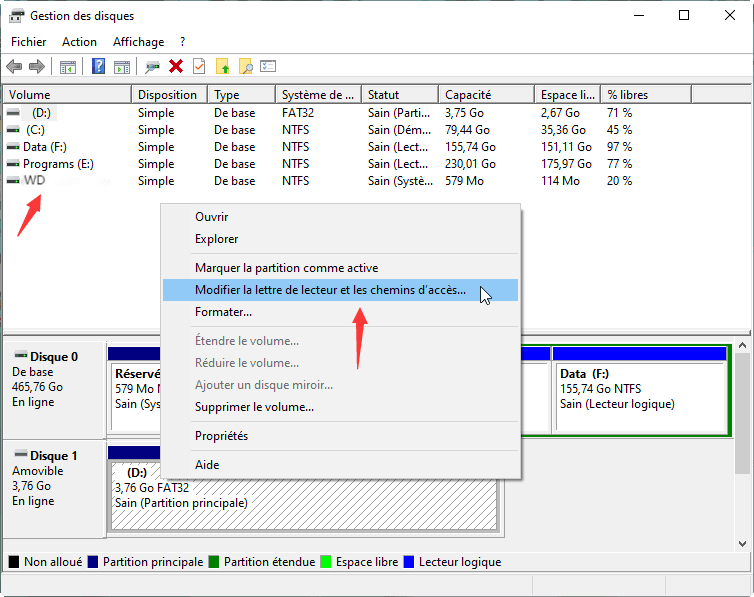Choose Modifier la lettre de lecteur option

click(x=330, y=290)
